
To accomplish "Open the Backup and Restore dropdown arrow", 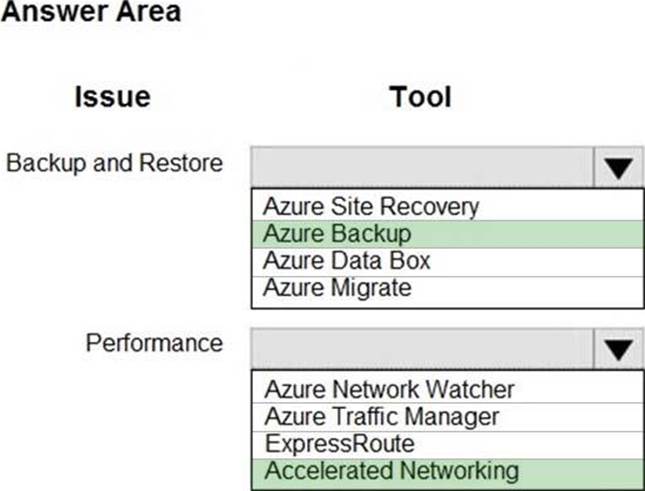I will [x=620, y=167].
